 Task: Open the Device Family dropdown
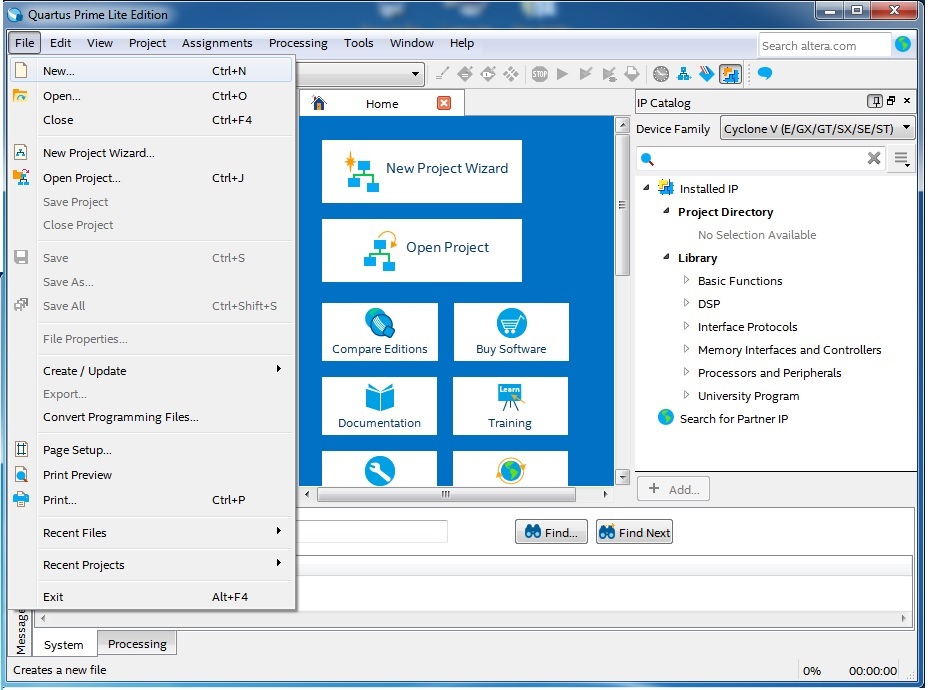817,128
